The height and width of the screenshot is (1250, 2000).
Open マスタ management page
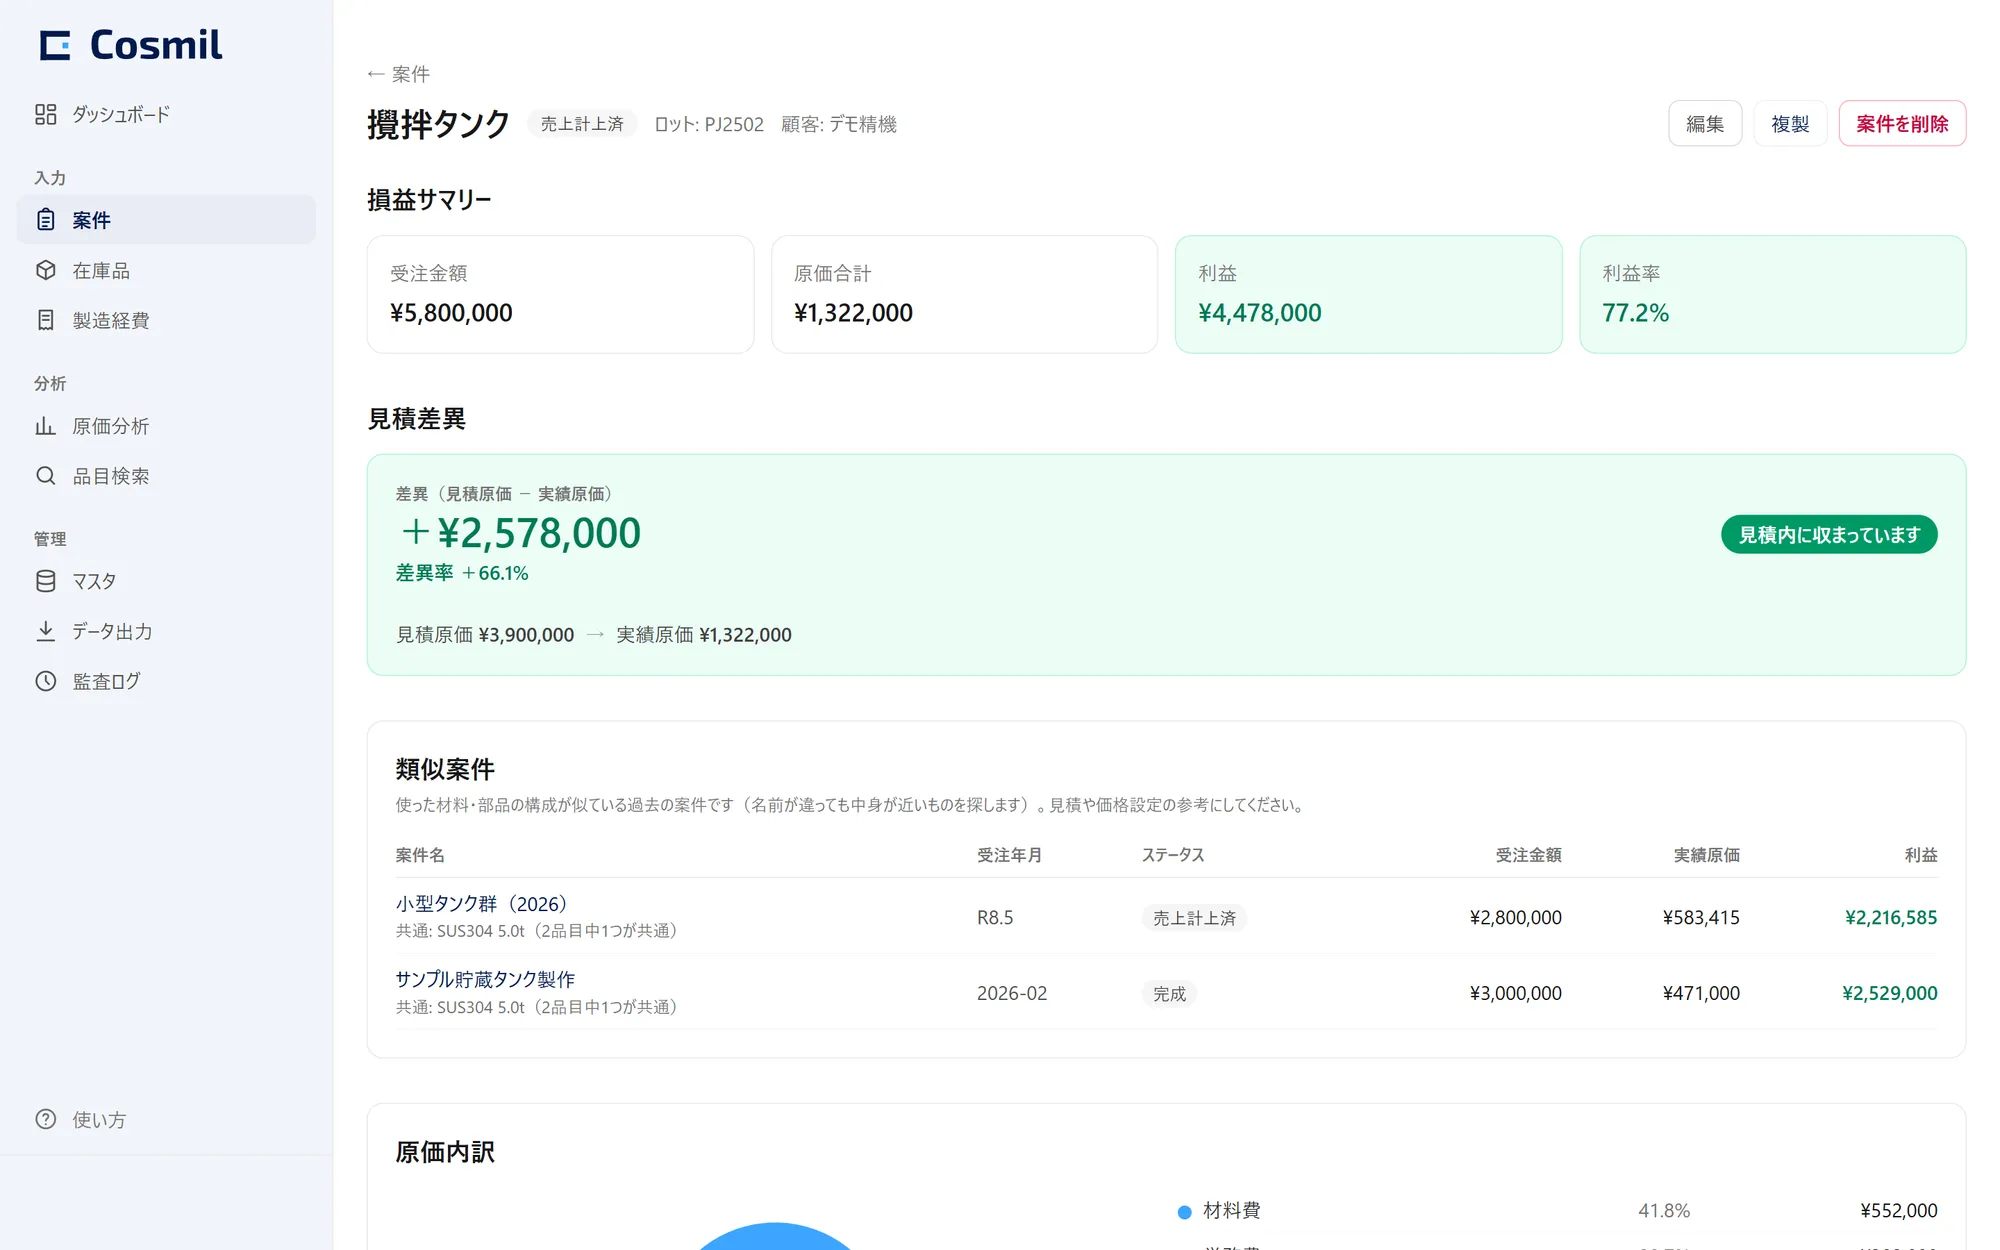click(x=166, y=581)
